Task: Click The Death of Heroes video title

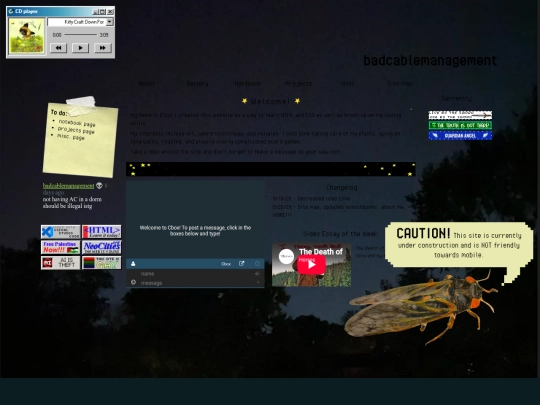Action: point(321,252)
